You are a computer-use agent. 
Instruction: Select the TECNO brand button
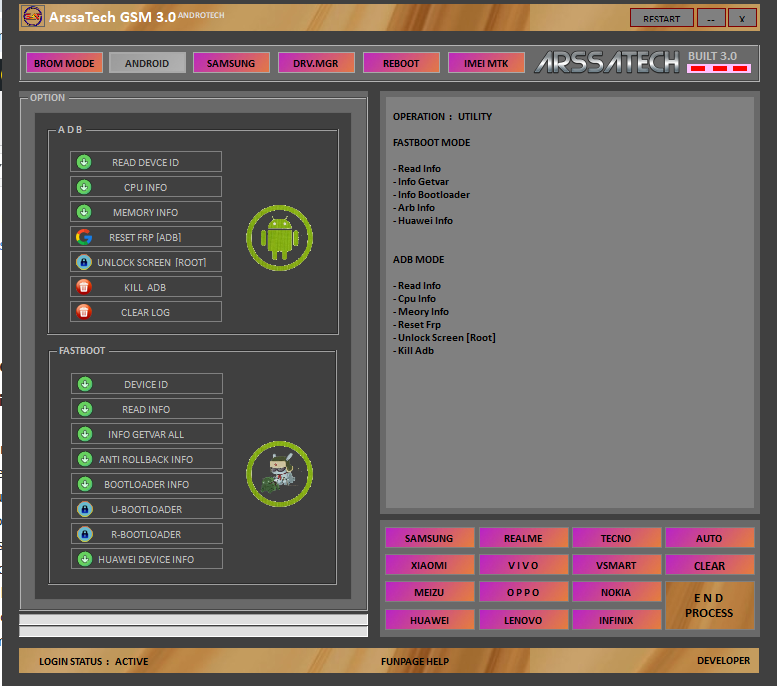[x=616, y=538]
